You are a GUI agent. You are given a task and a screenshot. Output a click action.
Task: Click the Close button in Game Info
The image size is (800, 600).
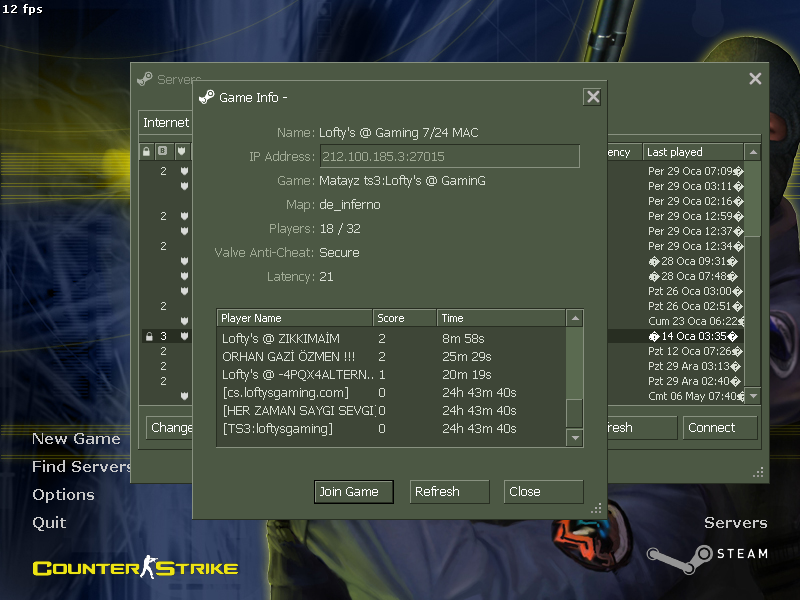click(543, 491)
